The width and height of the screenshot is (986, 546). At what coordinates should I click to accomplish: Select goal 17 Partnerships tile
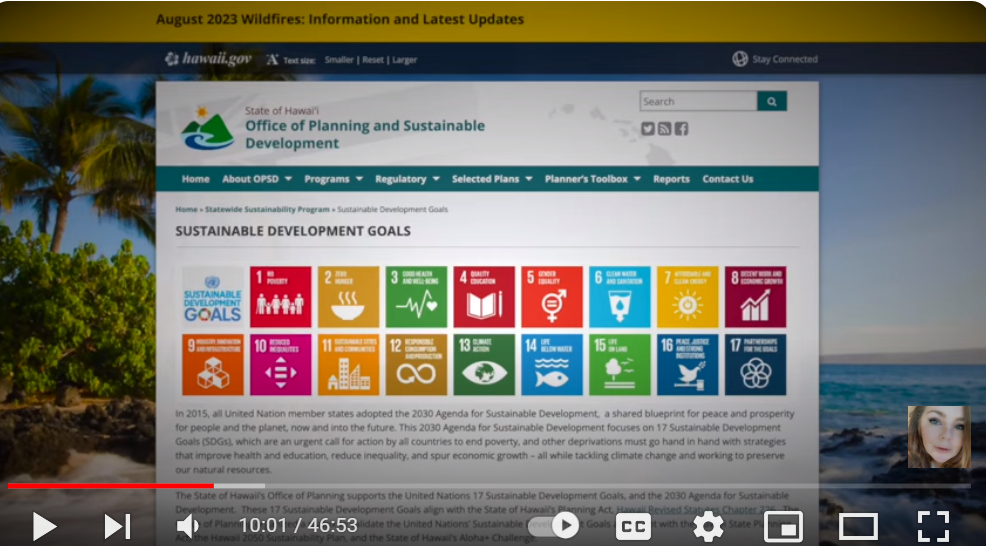756,365
